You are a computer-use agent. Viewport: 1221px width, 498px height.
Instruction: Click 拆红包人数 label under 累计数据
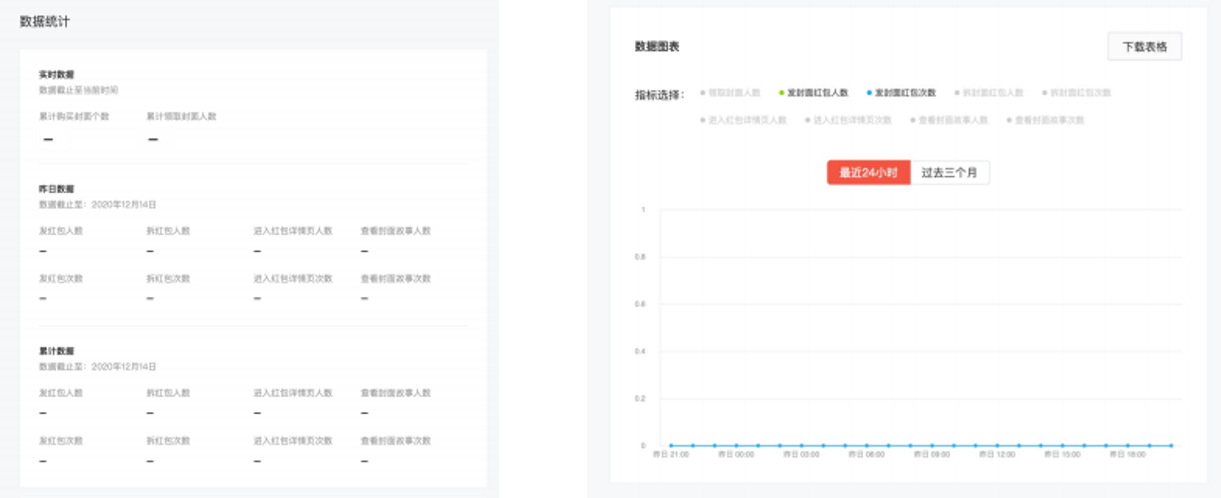(x=168, y=393)
